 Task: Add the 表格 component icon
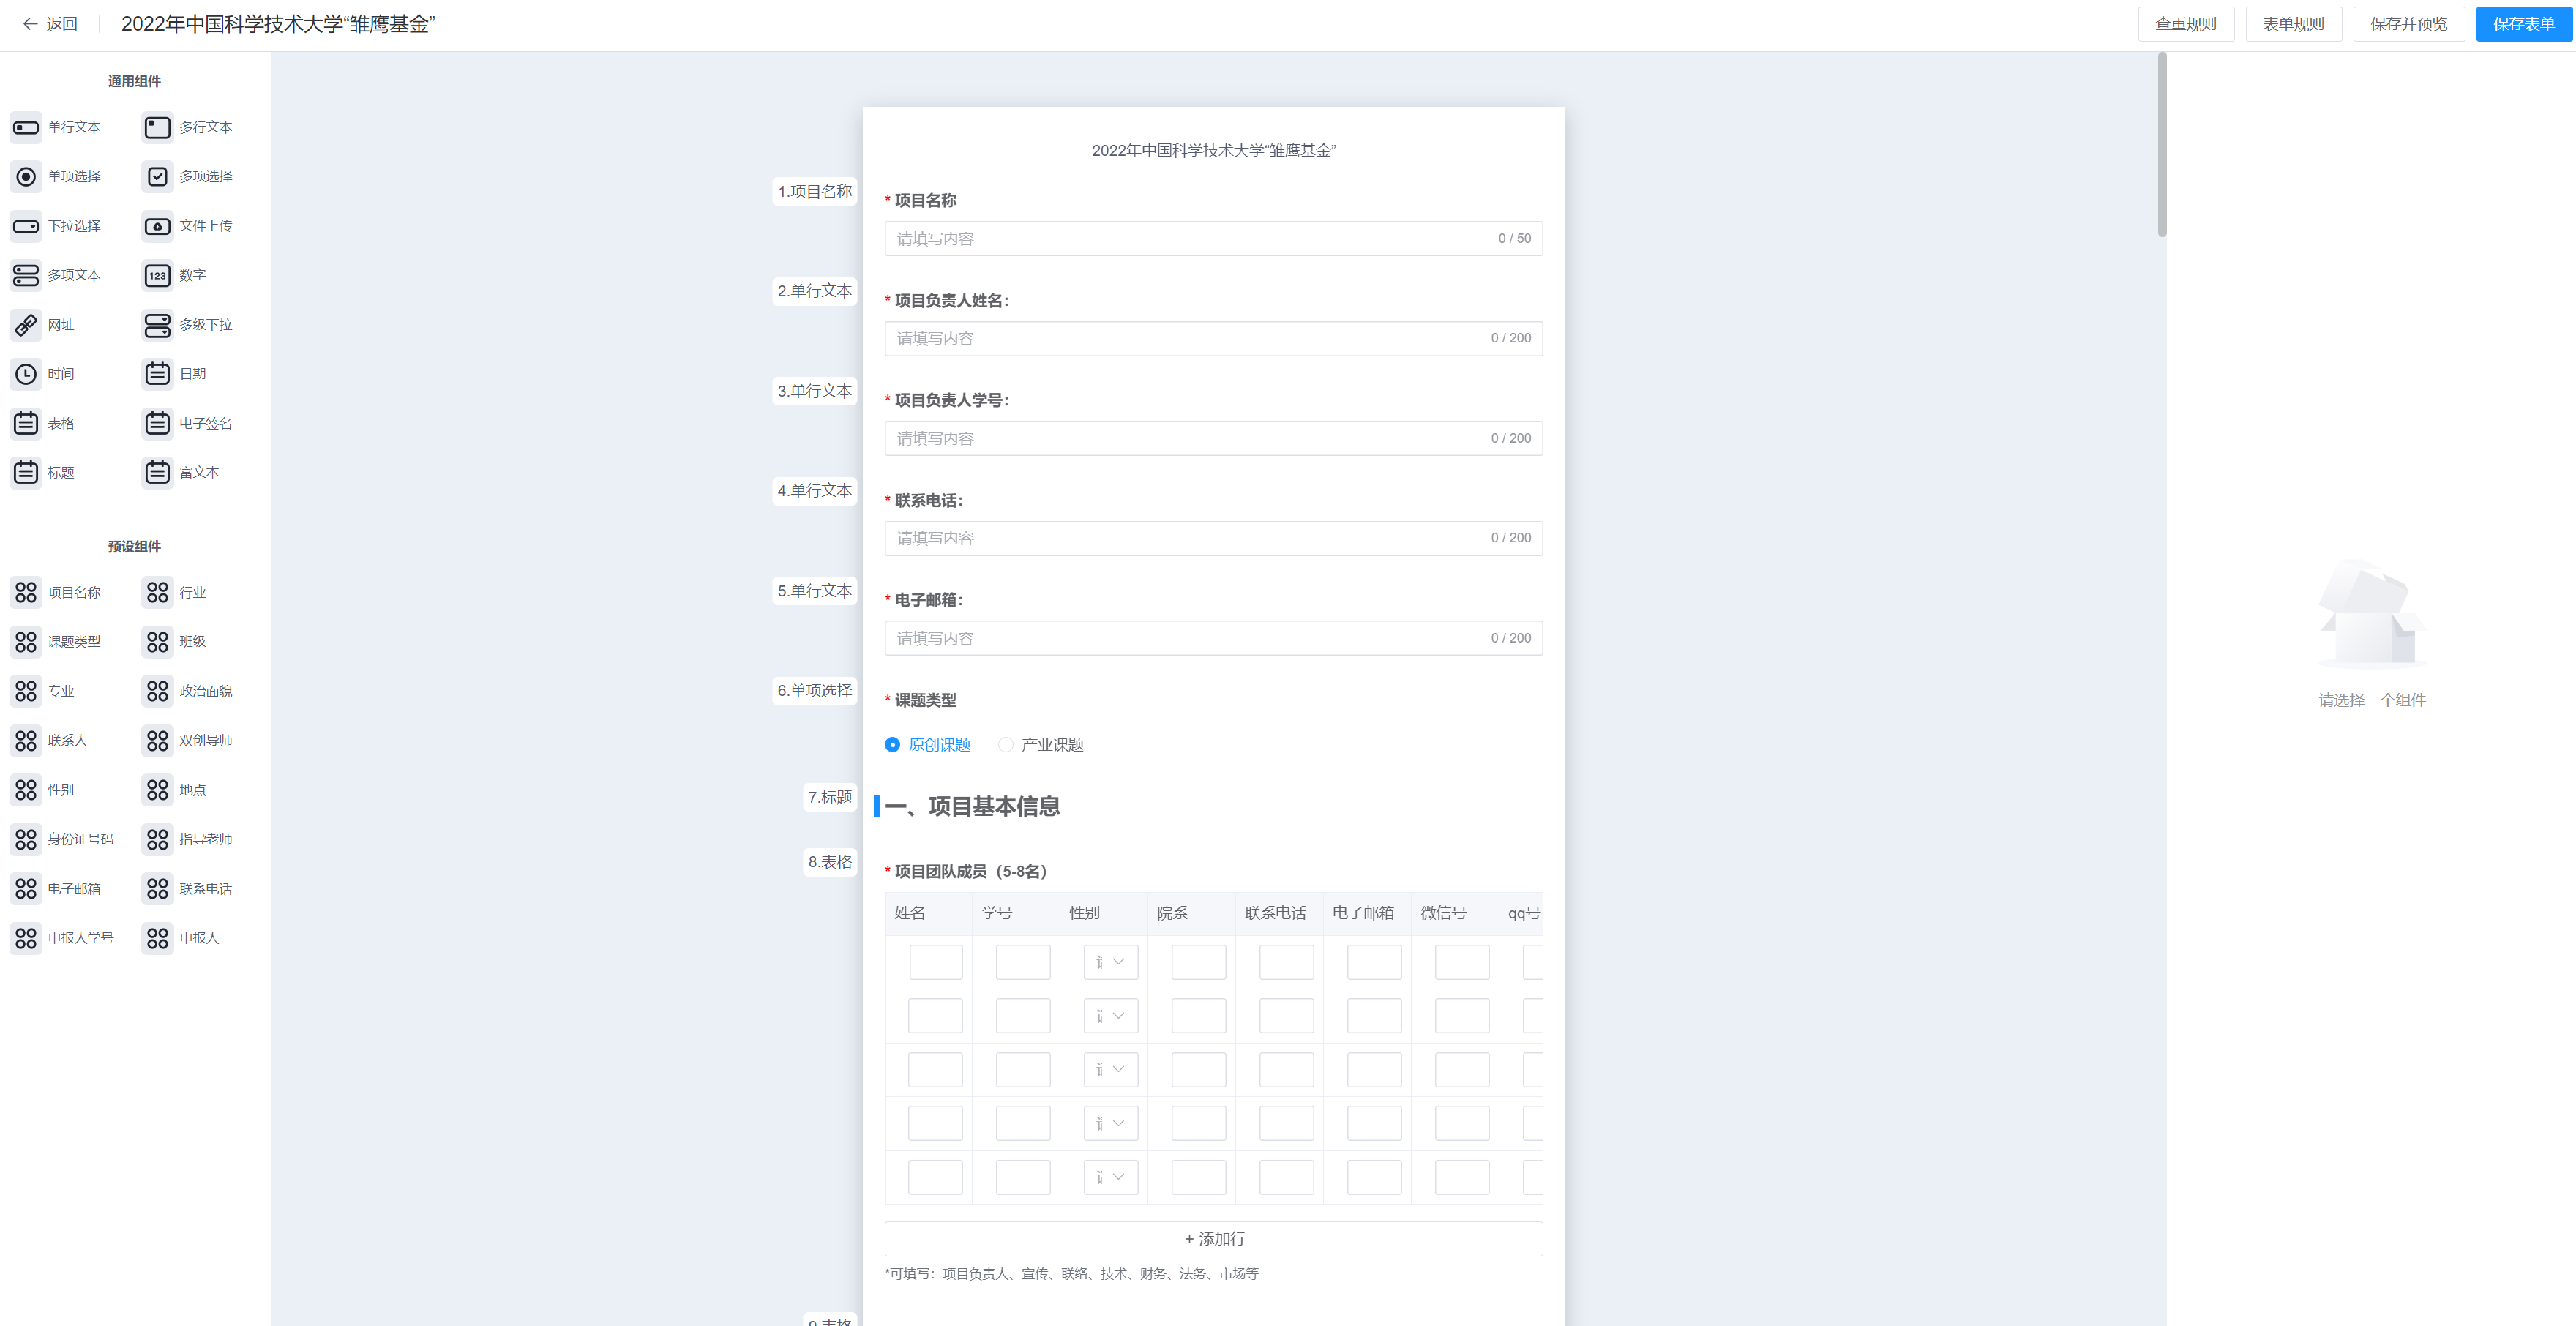click(x=26, y=423)
